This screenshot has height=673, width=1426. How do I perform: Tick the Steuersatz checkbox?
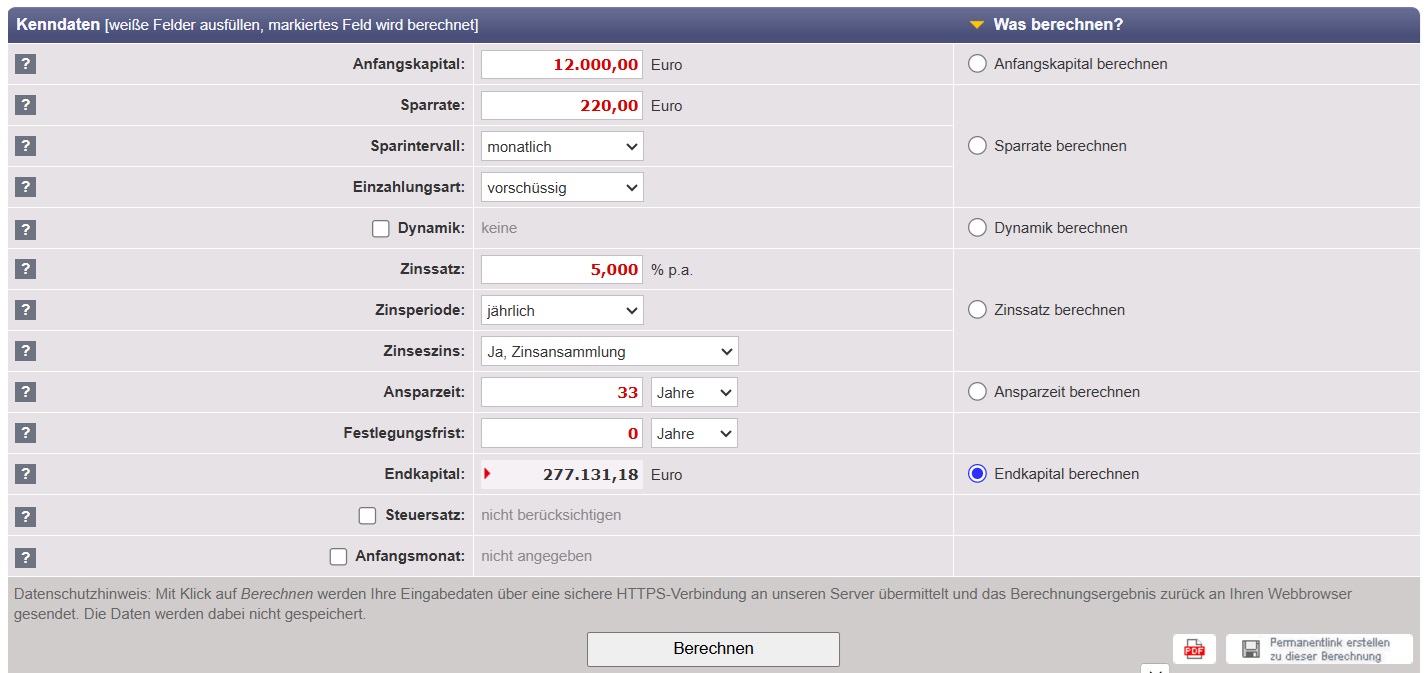pyautogui.click(x=367, y=516)
